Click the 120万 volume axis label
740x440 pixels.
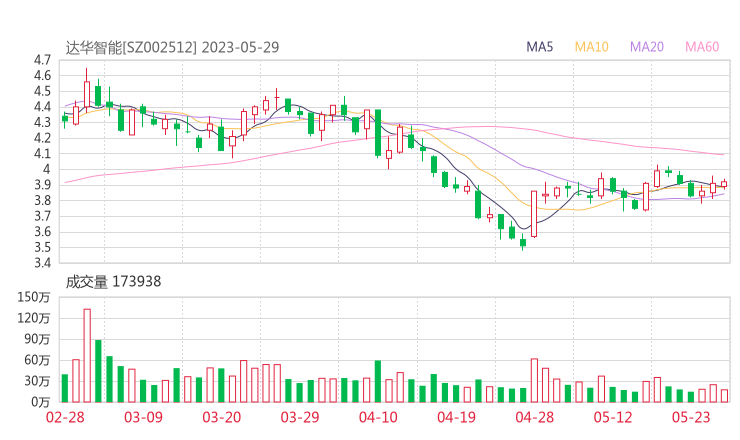coord(34,318)
